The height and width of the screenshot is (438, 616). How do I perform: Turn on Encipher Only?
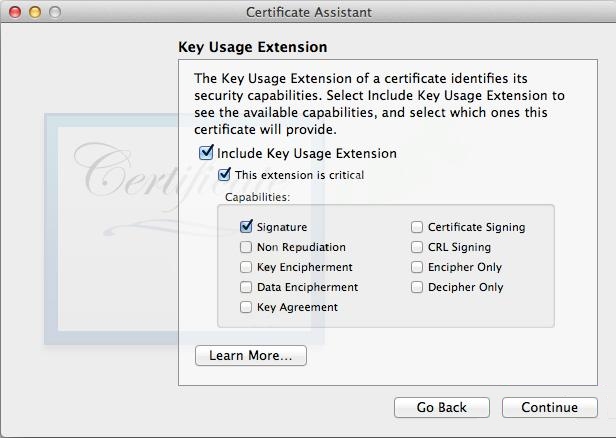point(418,267)
